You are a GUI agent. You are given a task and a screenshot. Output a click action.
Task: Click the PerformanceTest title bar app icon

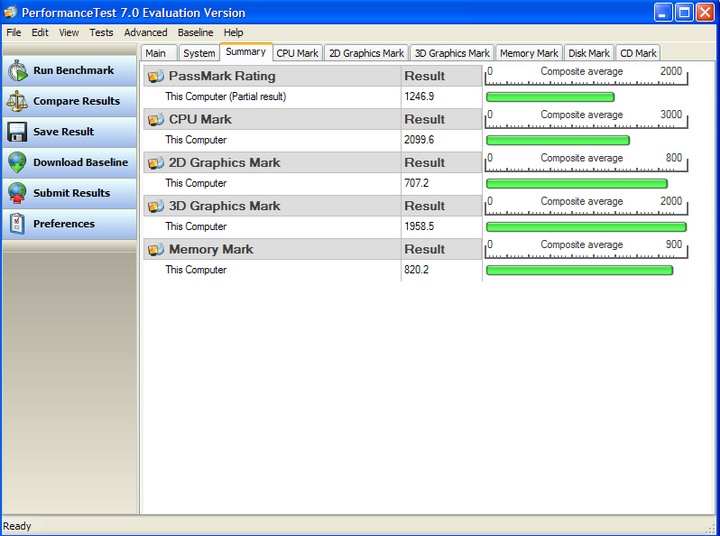click(x=10, y=12)
